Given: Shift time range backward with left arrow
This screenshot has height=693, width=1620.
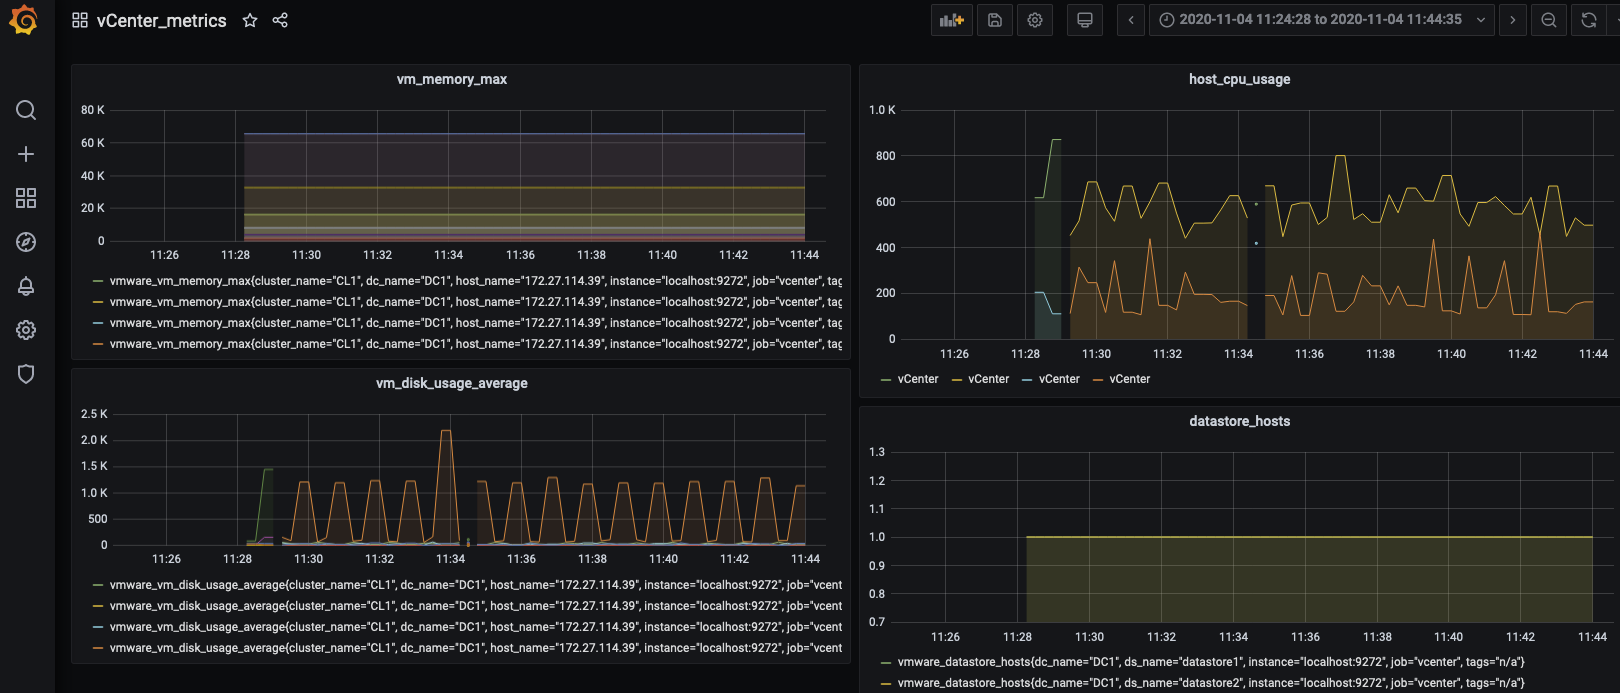Looking at the screenshot, I should 1131,20.
